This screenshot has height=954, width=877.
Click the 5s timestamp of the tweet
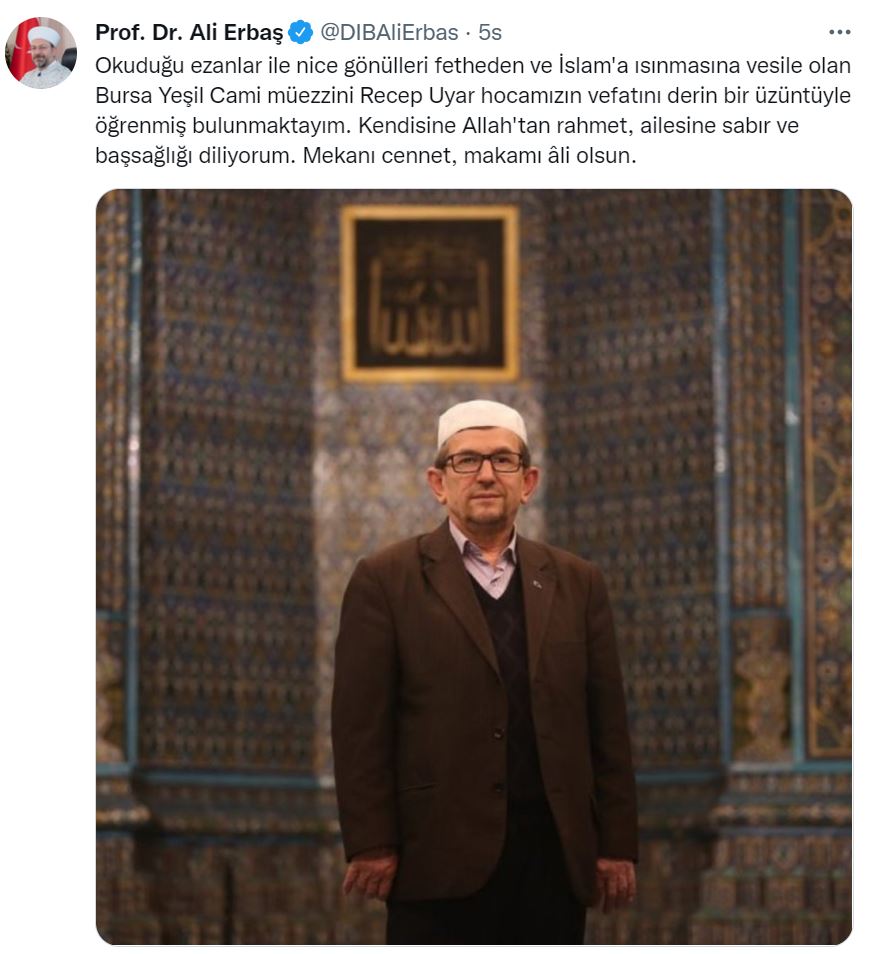[490, 32]
